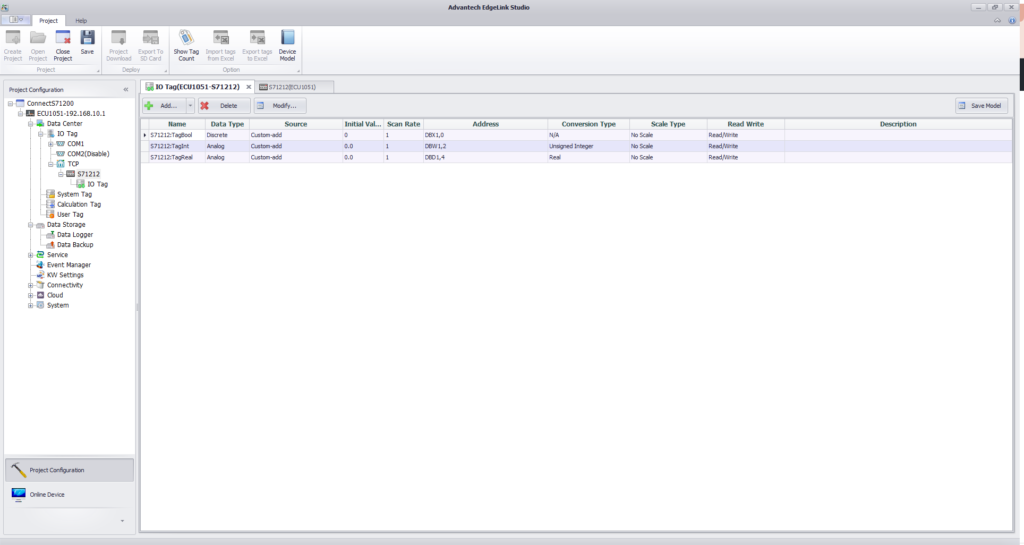The height and width of the screenshot is (545, 1024).
Task: Click the red Delete X icon
Action: 204,106
